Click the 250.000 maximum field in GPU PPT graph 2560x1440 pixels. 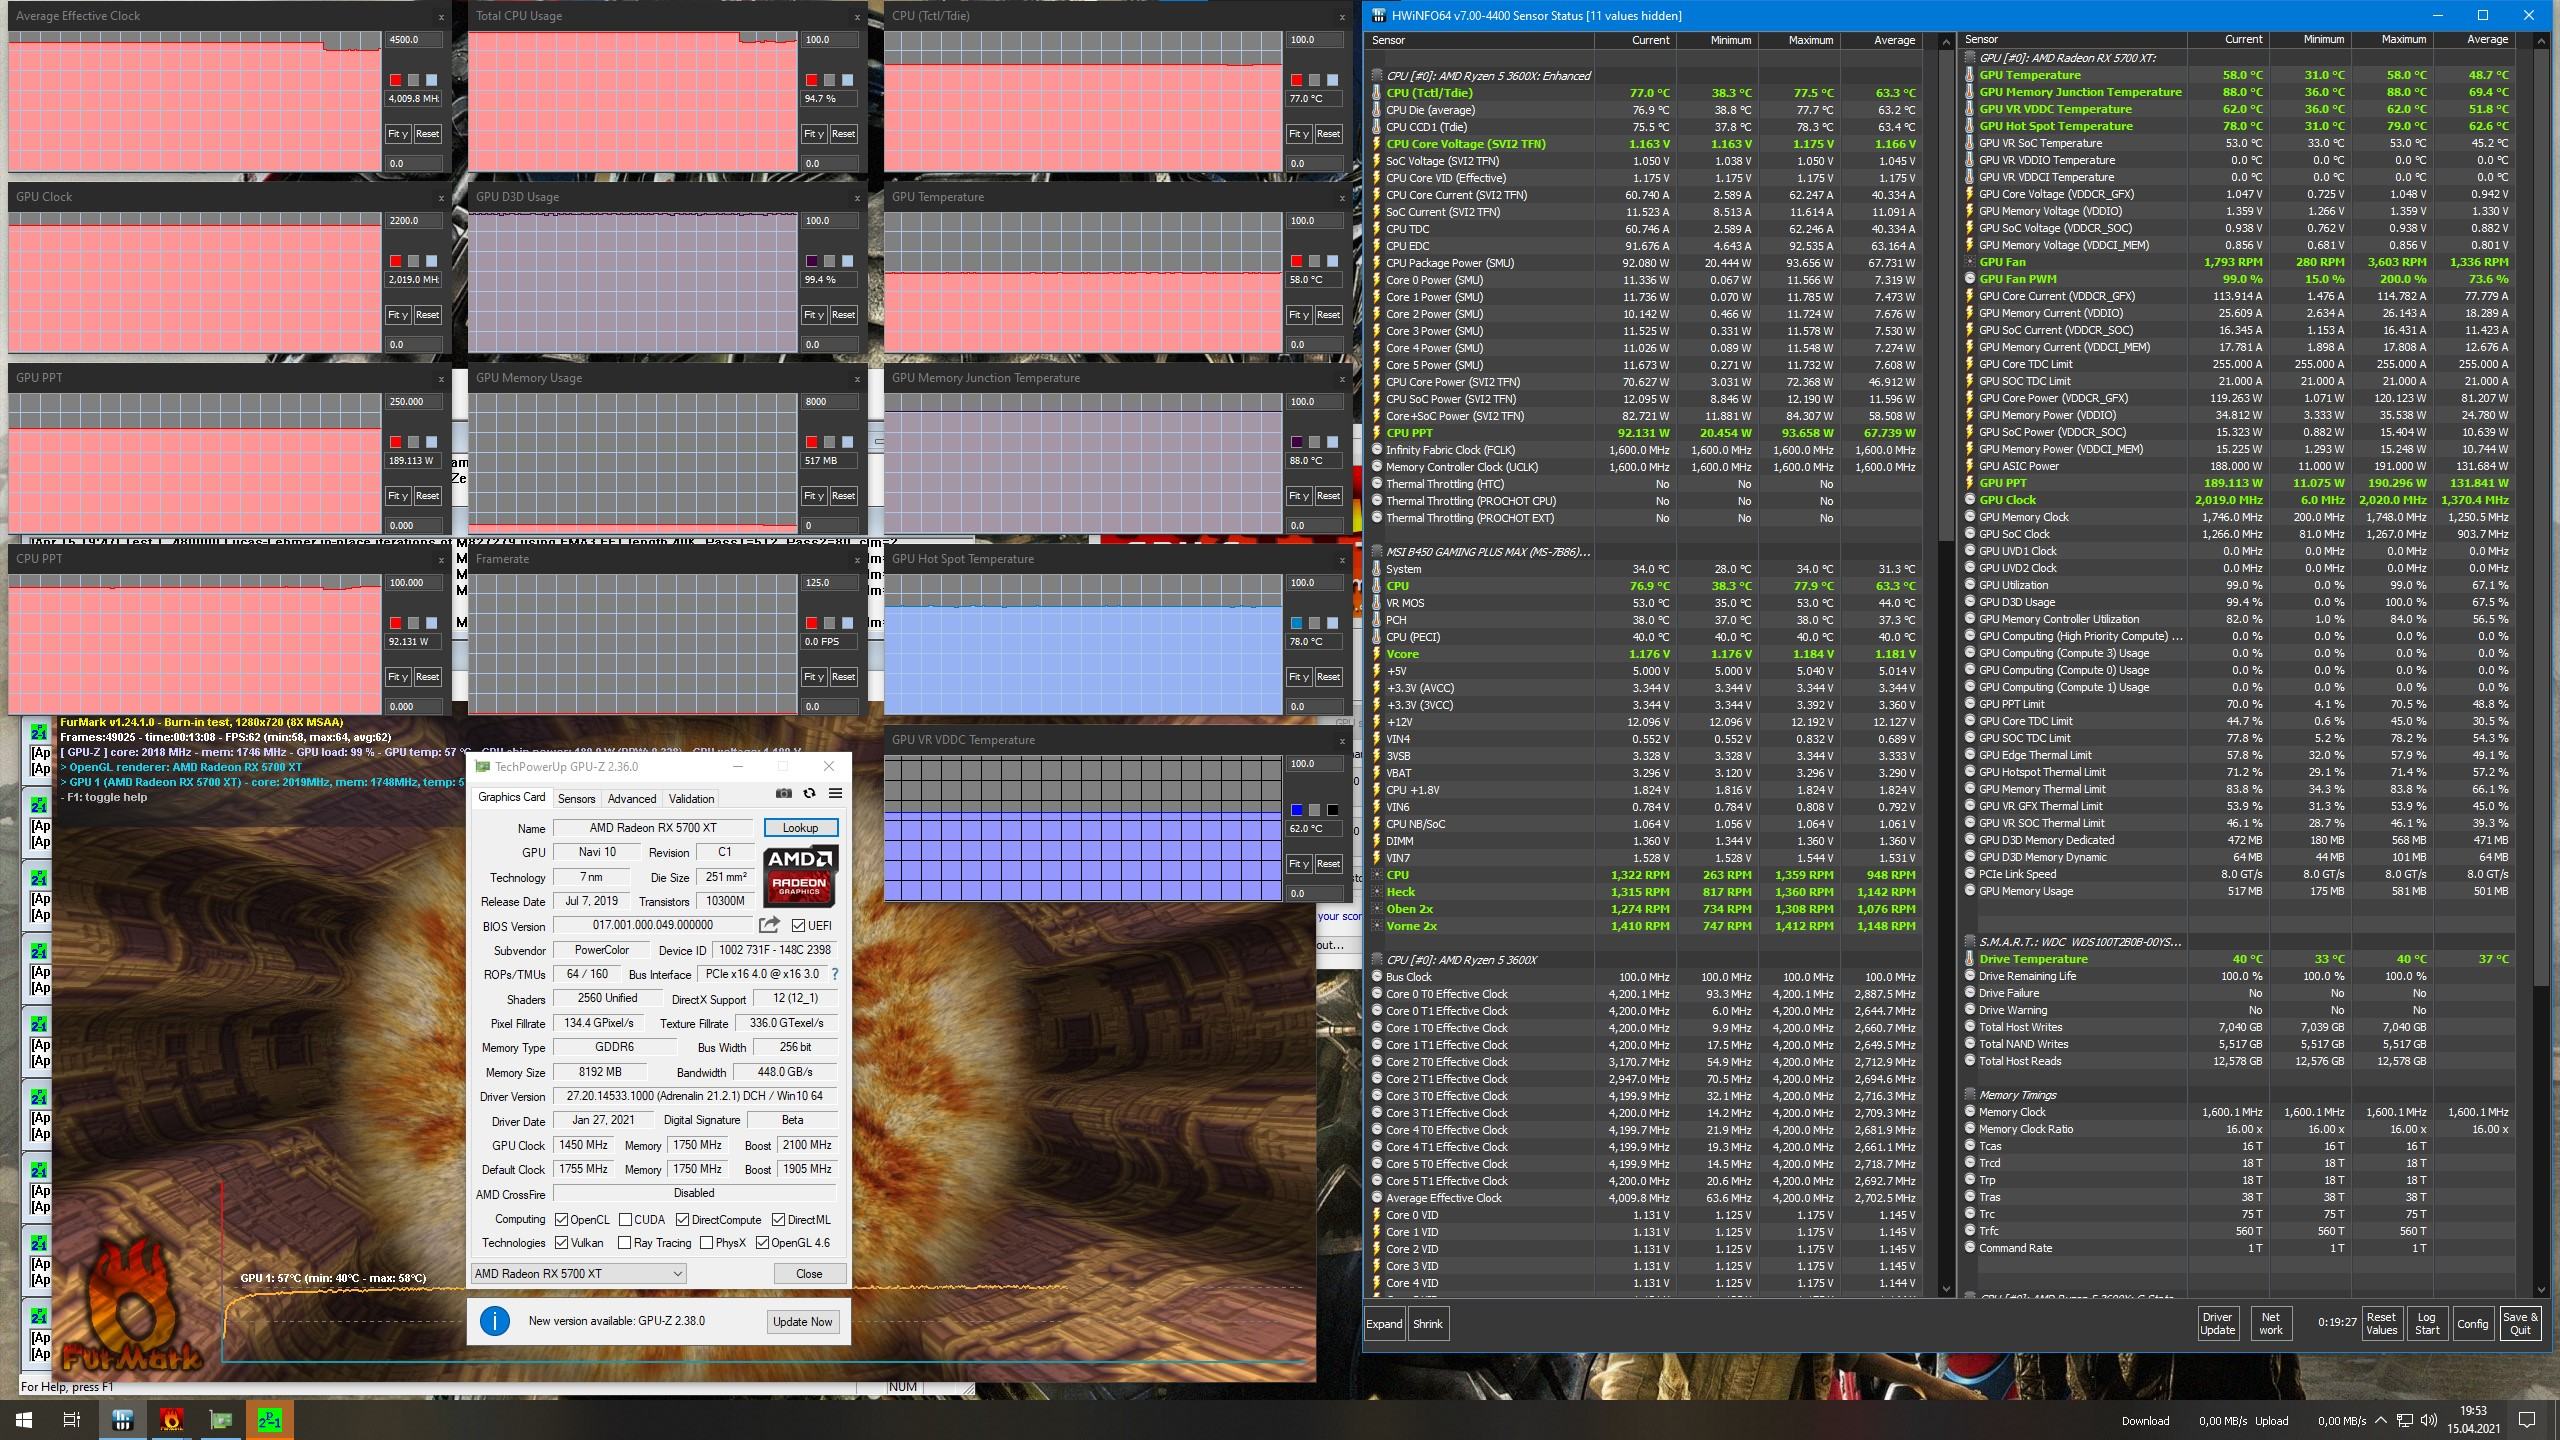coord(413,402)
